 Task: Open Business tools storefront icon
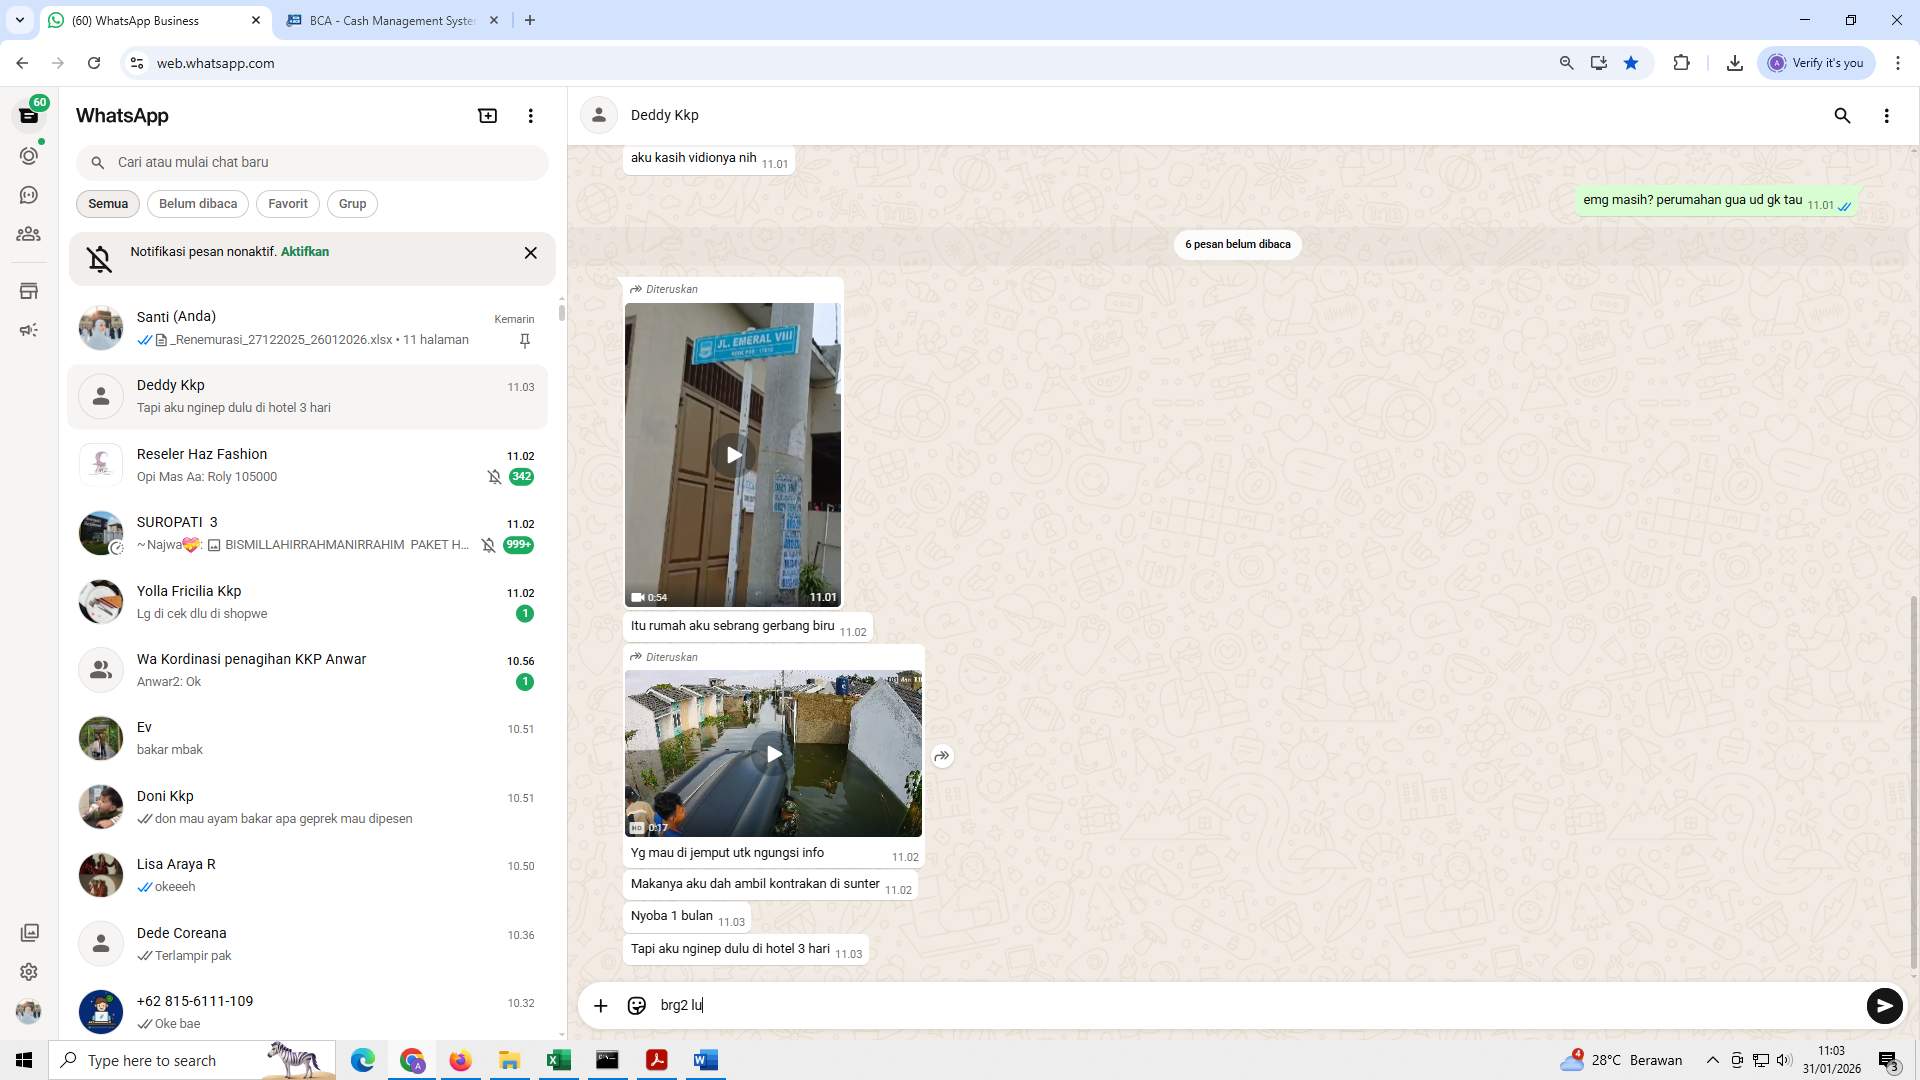point(29,291)
